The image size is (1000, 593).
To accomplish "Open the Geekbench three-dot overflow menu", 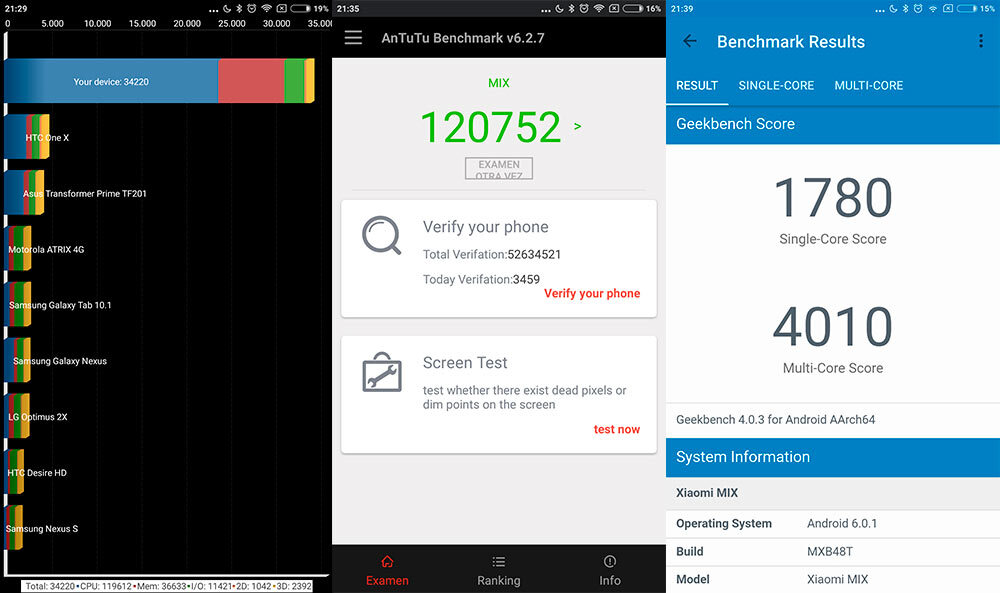I will tap(980, 41).
